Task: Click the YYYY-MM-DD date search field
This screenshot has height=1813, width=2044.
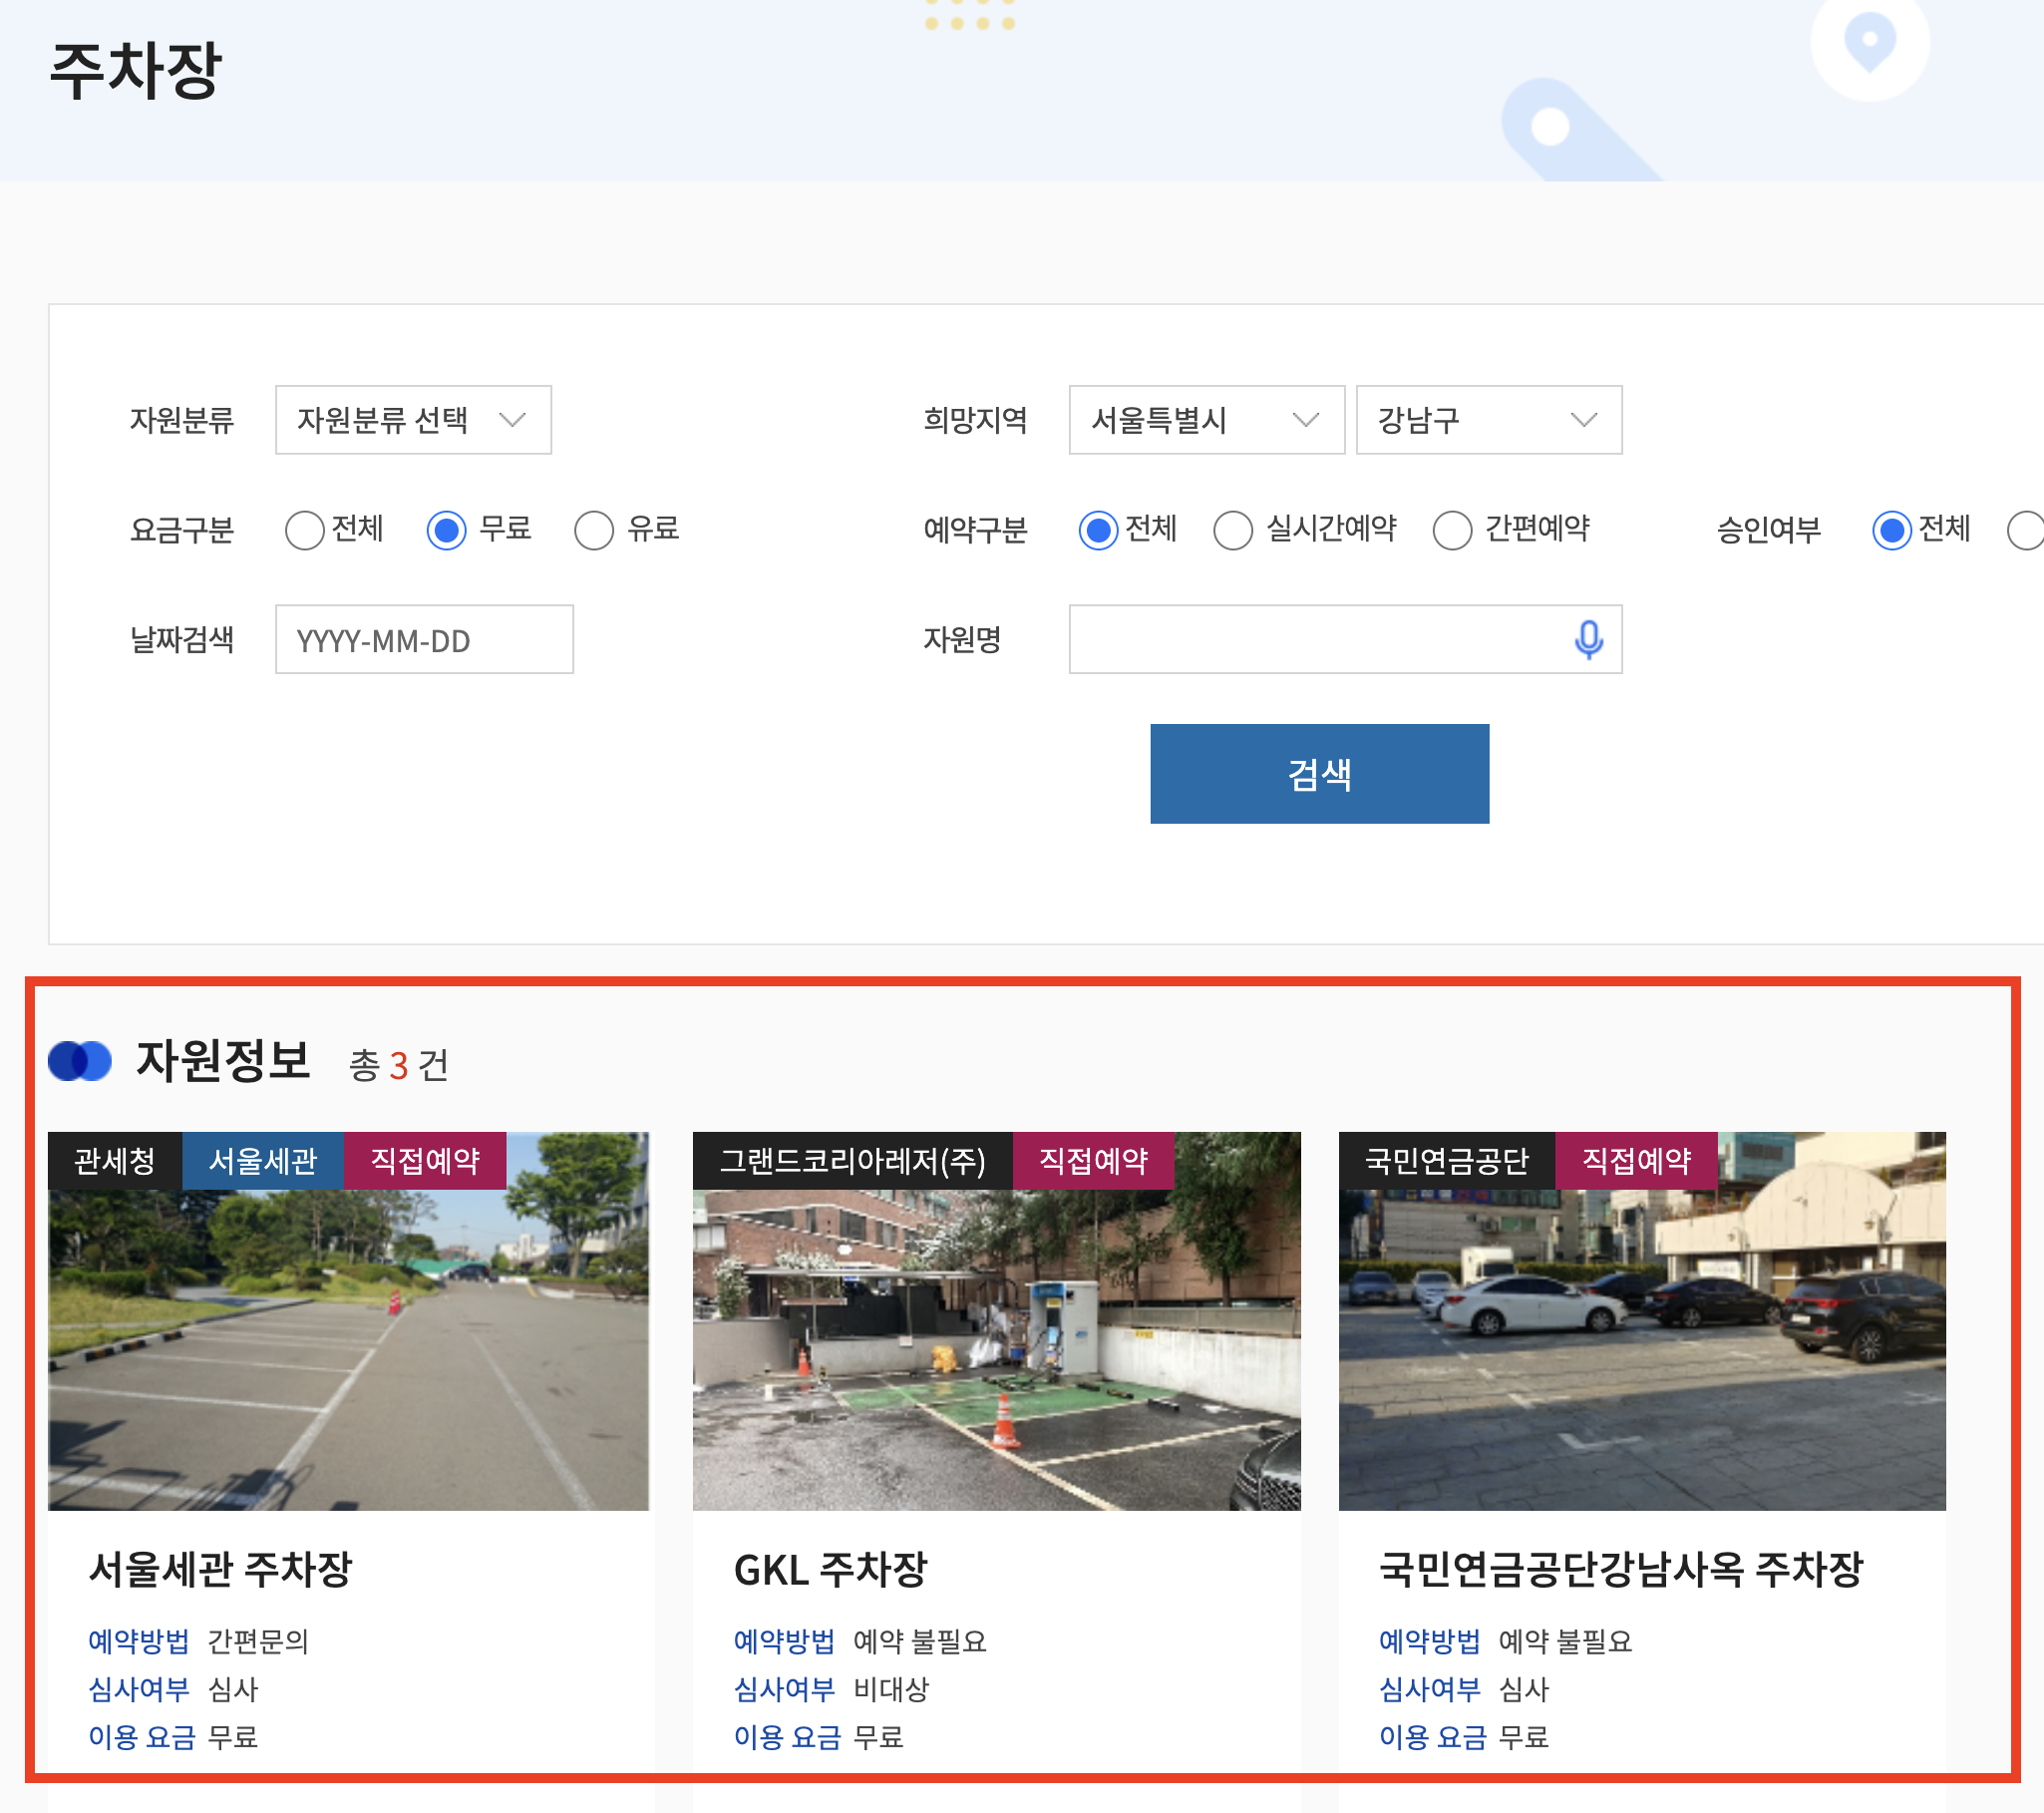Action: coord(424,640)
